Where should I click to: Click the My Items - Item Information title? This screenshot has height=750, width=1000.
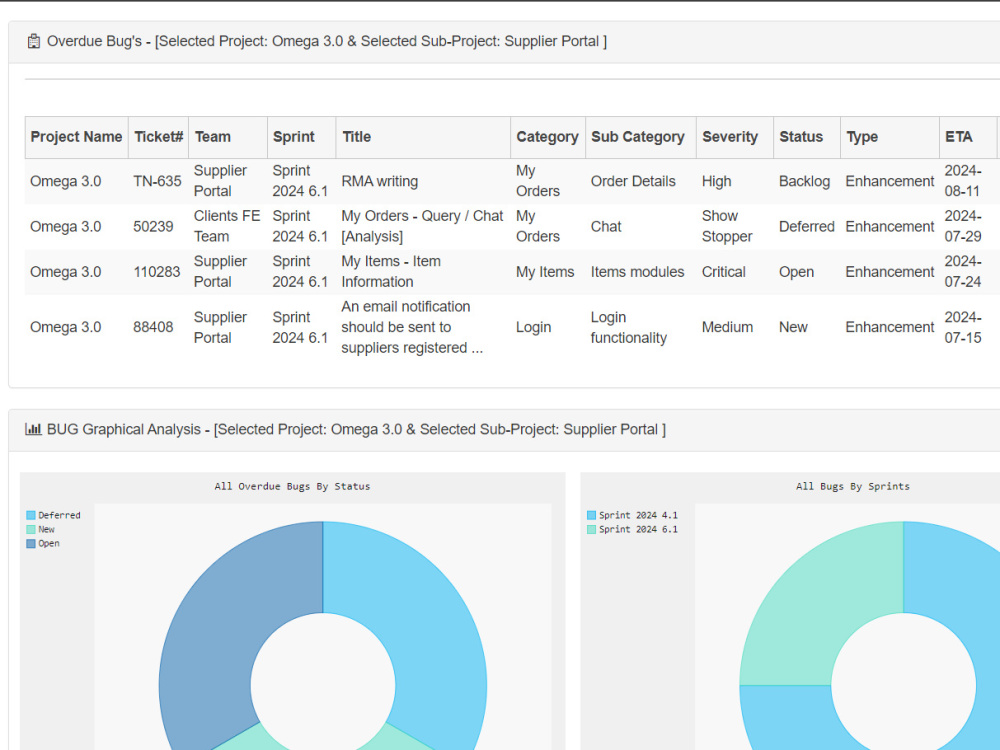click(x=391, y=272)
